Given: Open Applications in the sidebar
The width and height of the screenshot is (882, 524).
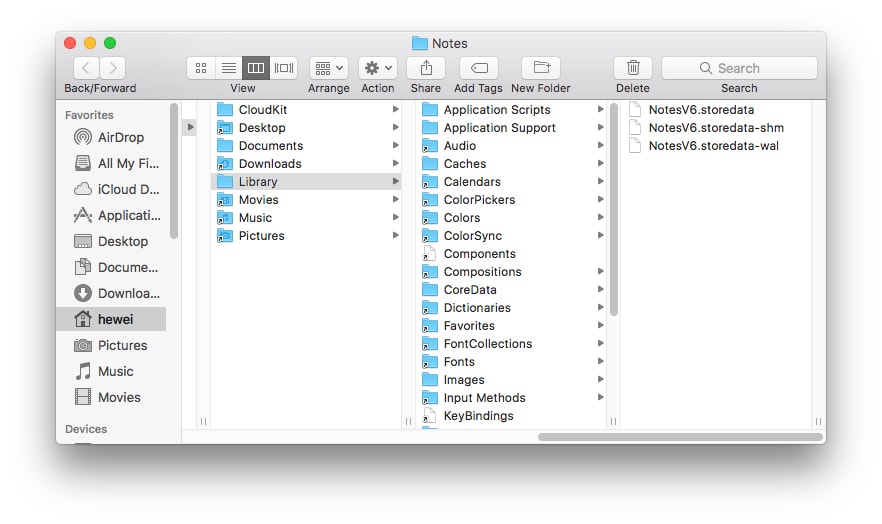Looking at the screenshot, I should click(x=110, y=215).
